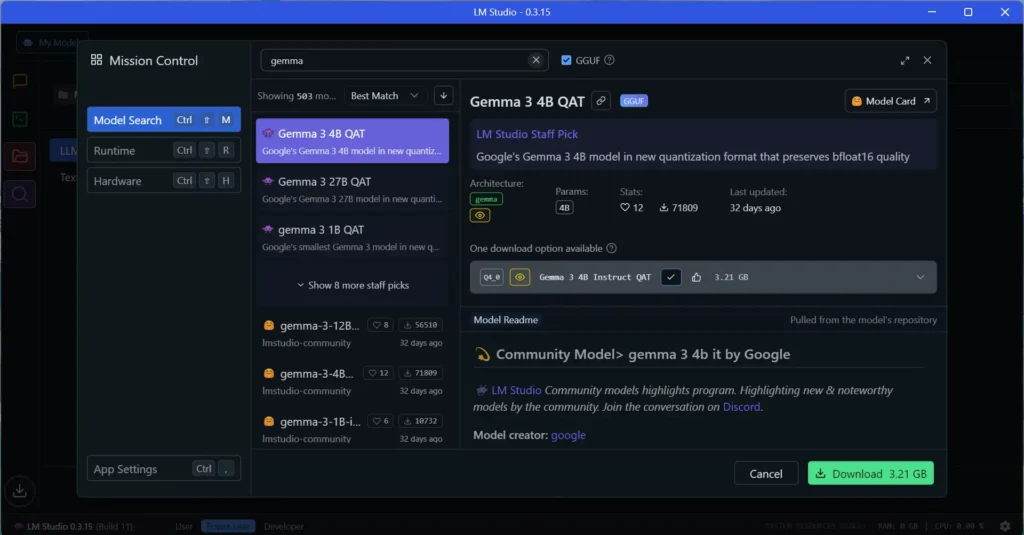Viewport: 1024px width, 535px height.
Task: Click the 56510 downloads badge
Action: coord(420,325)
